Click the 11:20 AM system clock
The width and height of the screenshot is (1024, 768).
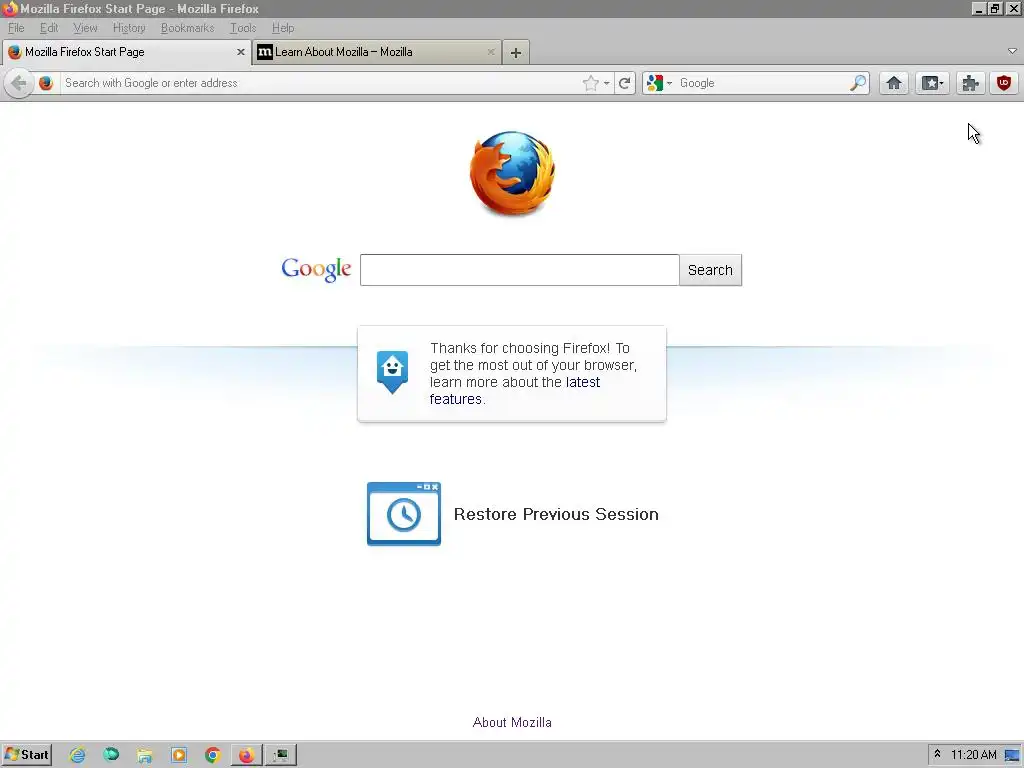[x=973, y=755]
